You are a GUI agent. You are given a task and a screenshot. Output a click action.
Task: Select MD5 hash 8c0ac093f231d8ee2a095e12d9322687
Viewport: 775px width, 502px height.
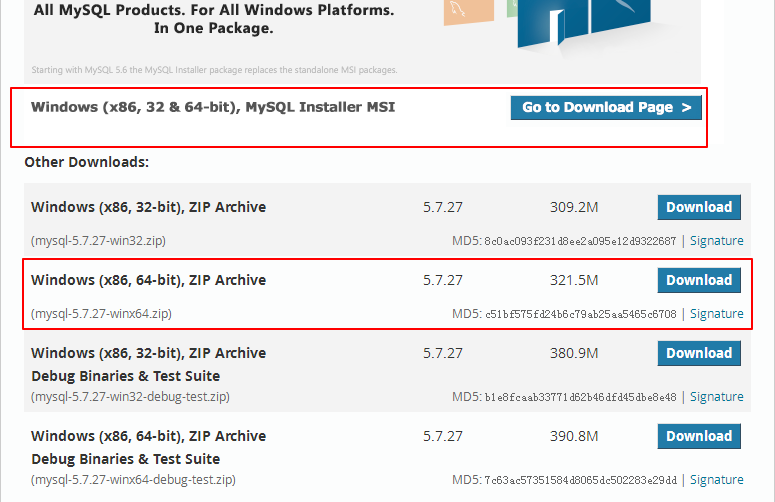pos(580,241)
